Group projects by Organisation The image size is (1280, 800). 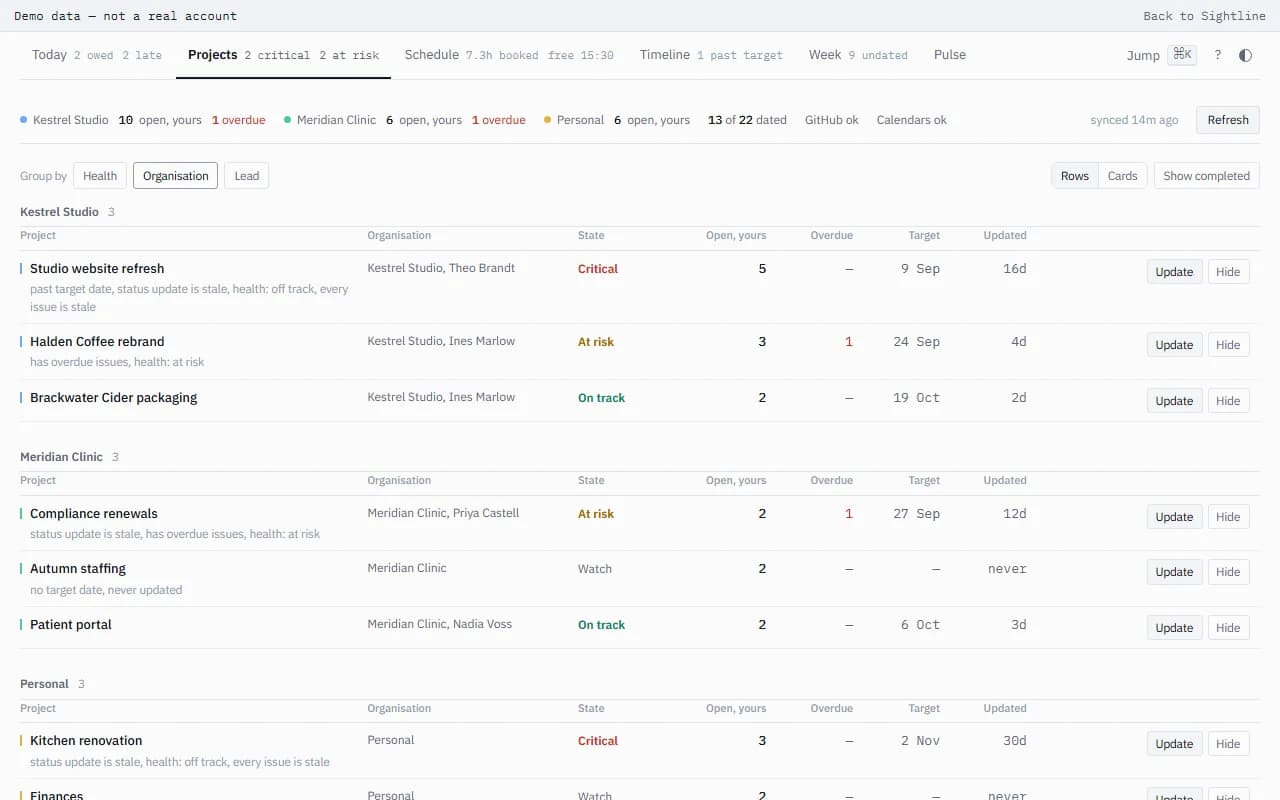pyautogui.click(x=175, y=176)
